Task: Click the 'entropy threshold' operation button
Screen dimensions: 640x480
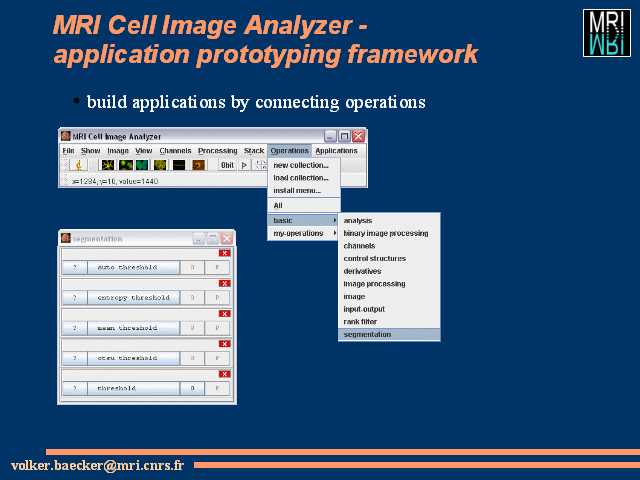Action: click(133, 298)
